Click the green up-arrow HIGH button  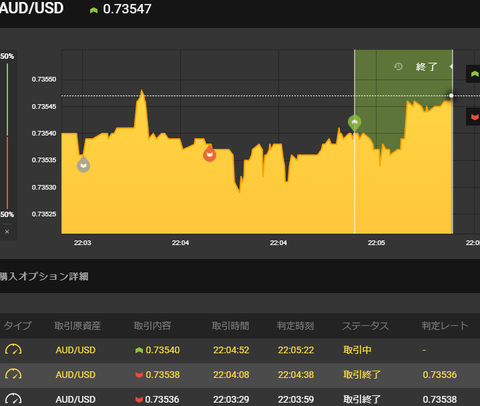pos(473,74)
